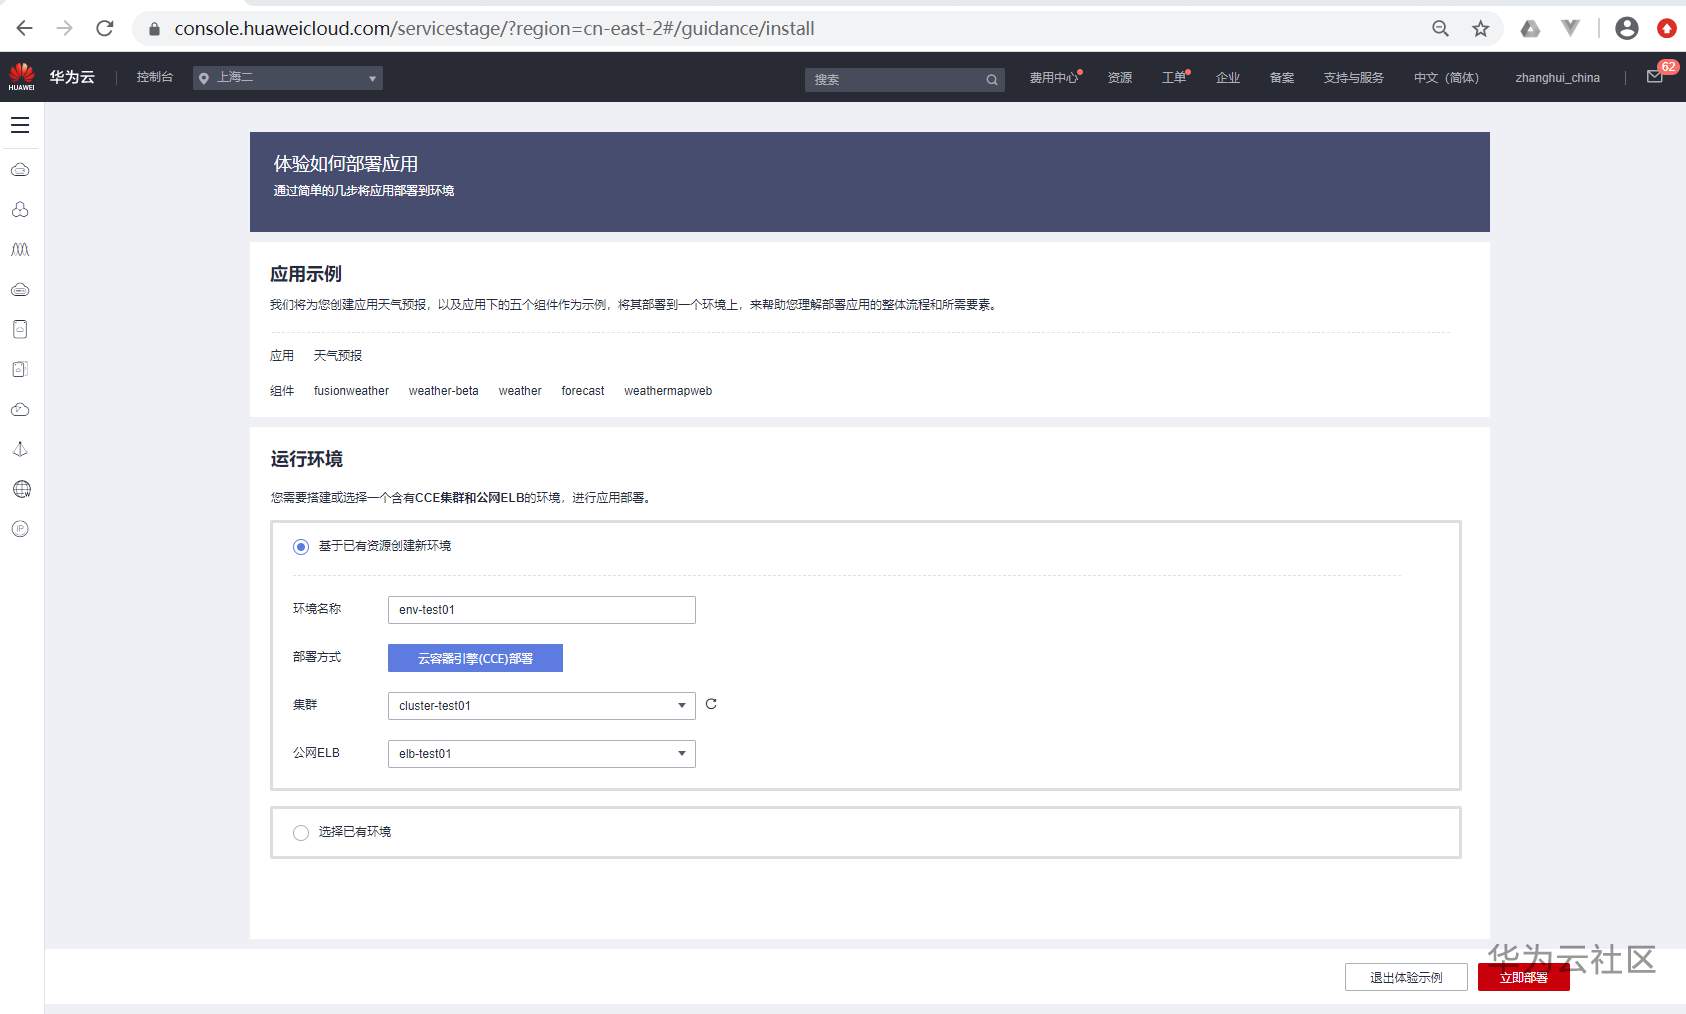
Task: Select create new environment from existing resources
Action: coord(301,547)
